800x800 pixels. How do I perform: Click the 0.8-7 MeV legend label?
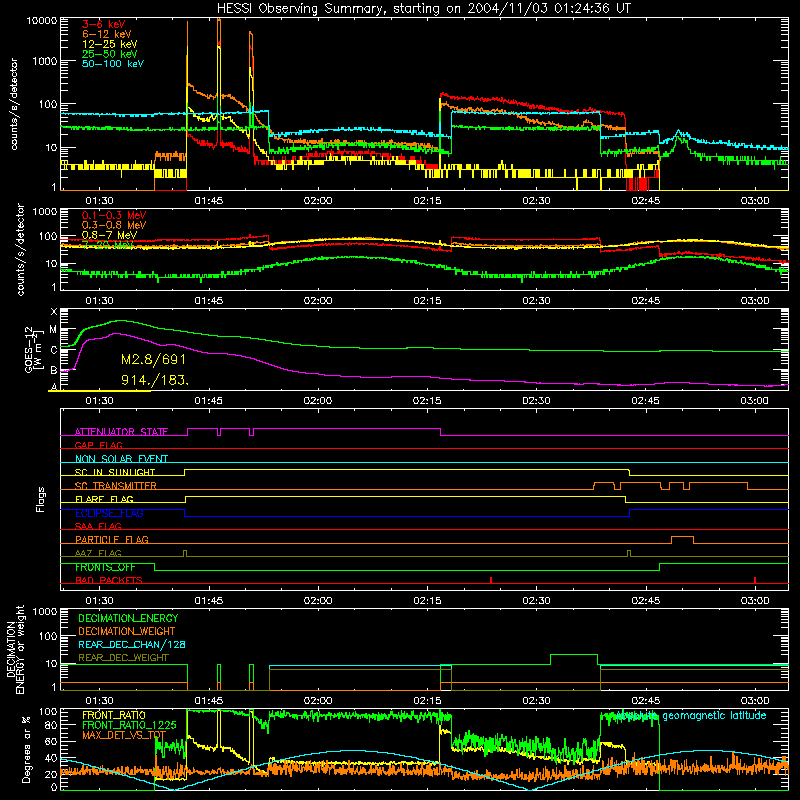click(x=110, y=235)
